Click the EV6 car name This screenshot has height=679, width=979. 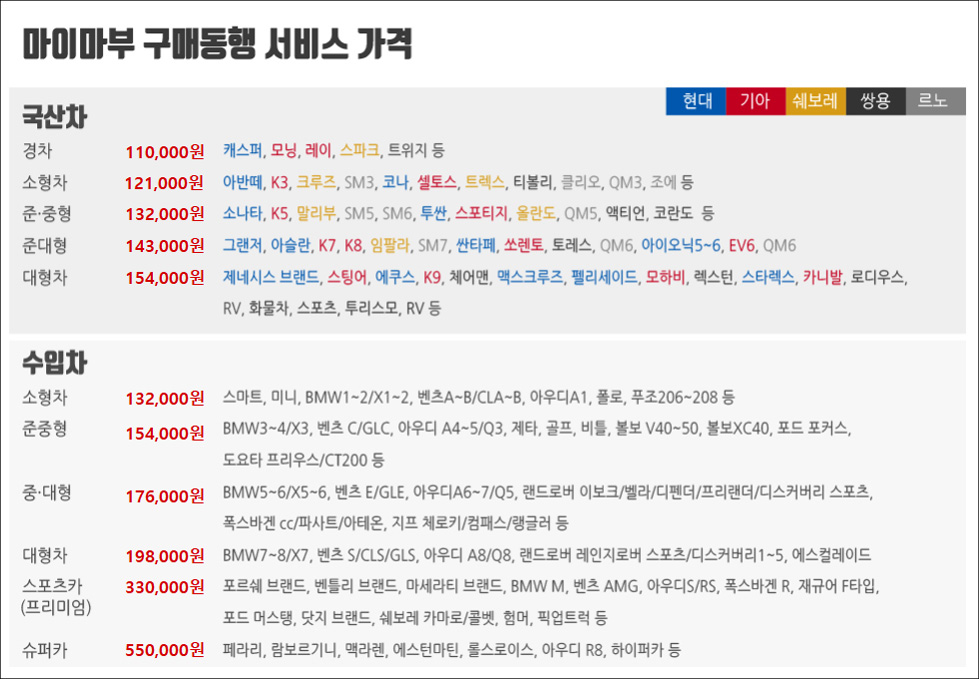click(x=742, y=245)
